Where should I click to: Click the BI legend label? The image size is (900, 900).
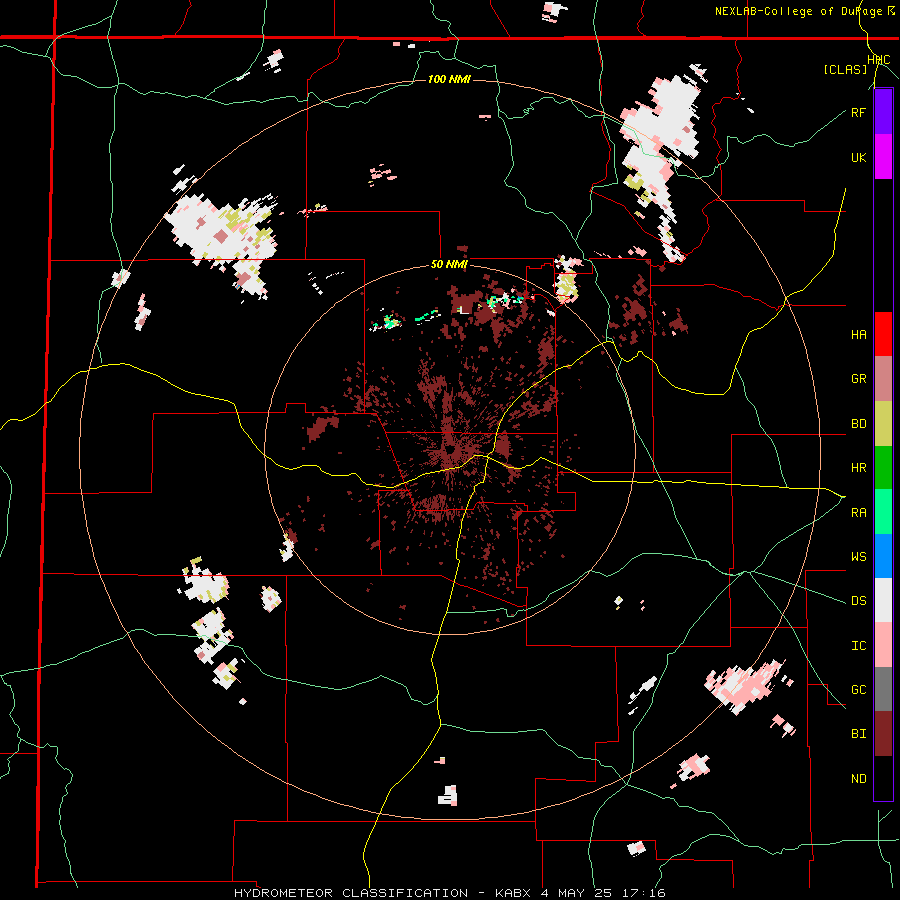click(x=858, y=734)
